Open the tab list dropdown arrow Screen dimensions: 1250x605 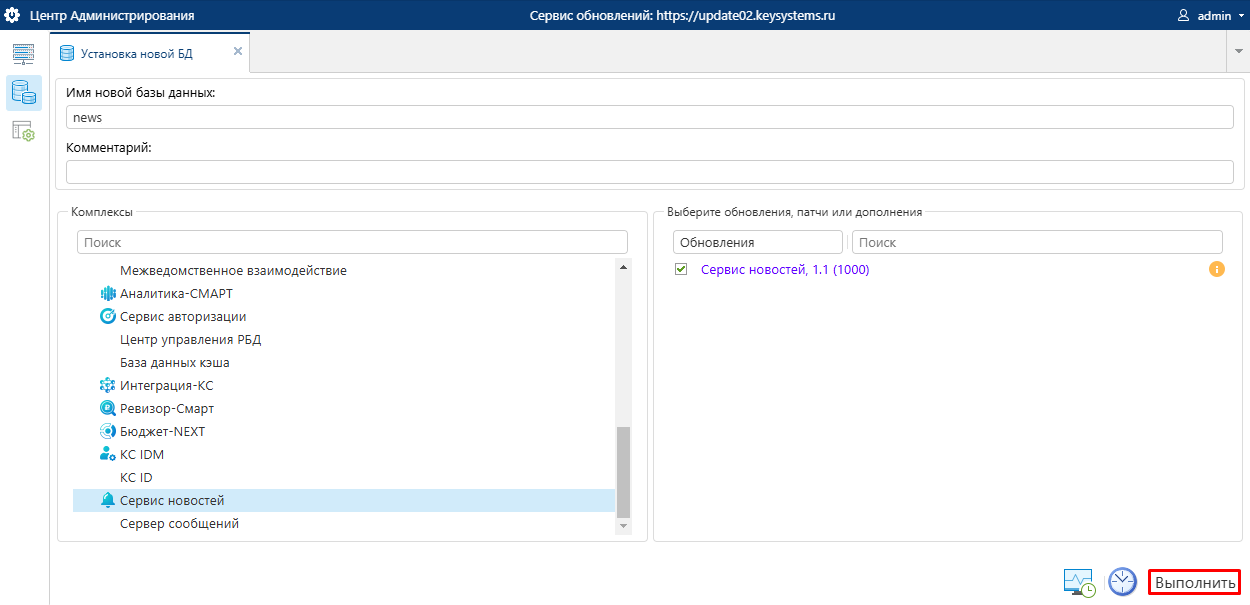1238,51
